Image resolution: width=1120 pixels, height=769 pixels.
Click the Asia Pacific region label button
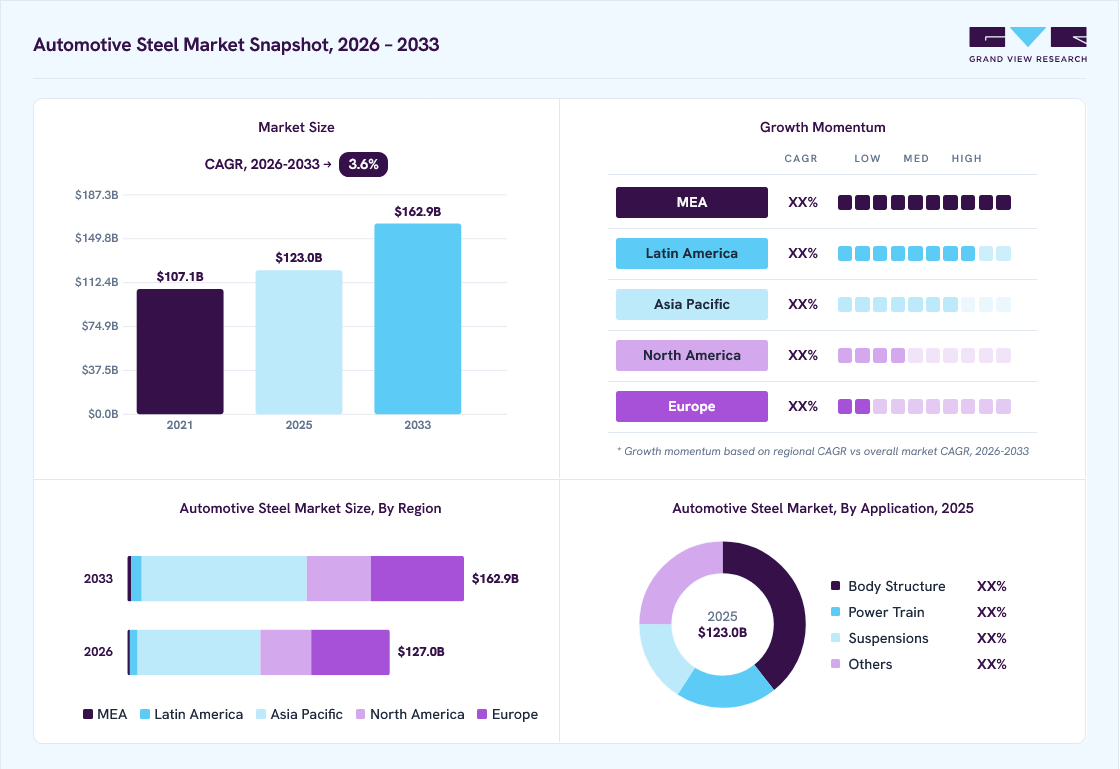(691, 304)
